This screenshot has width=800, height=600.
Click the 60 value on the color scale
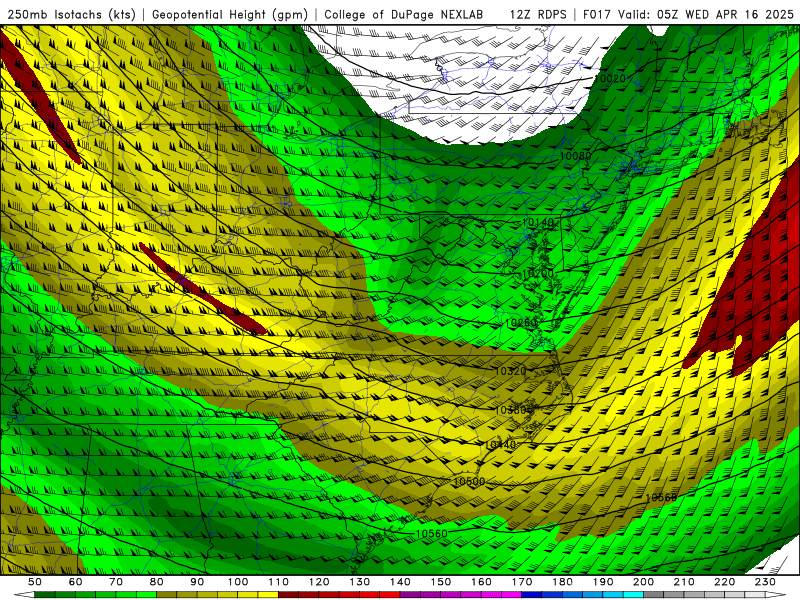76,582
